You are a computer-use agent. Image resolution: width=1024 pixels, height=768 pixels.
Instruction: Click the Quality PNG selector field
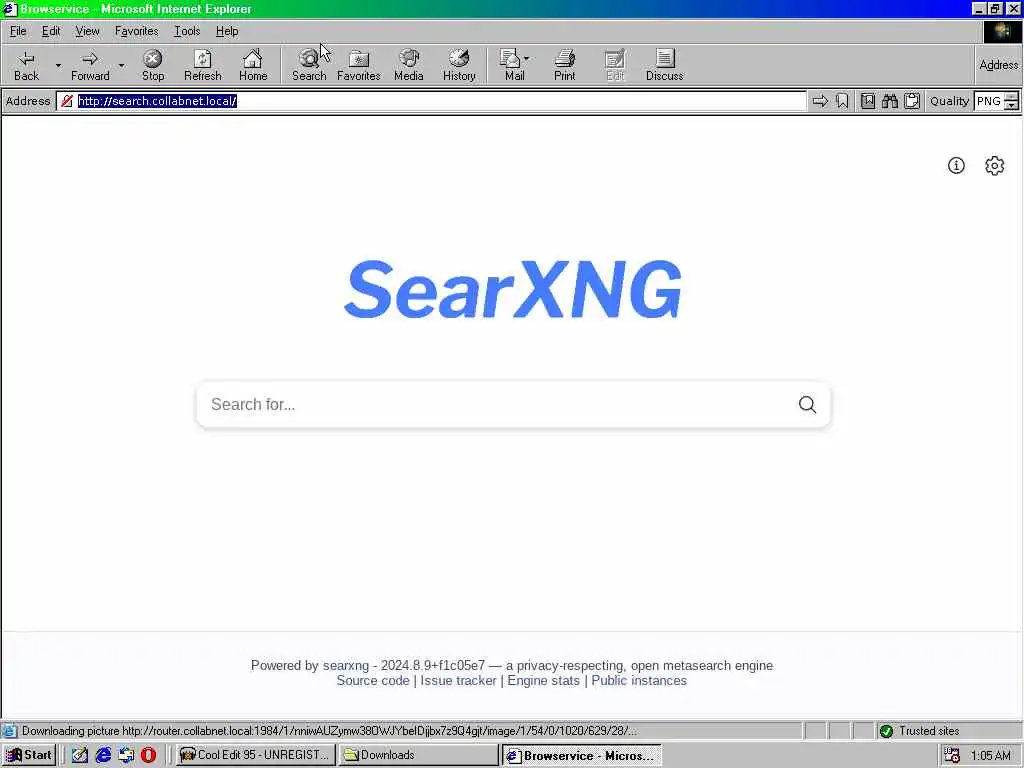[988, 101]
